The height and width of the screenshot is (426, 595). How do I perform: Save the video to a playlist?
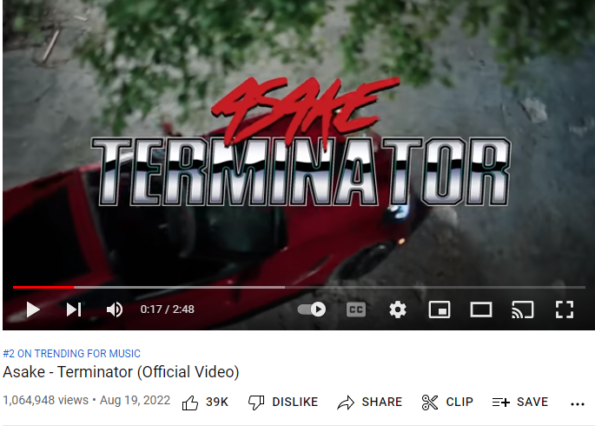(x=520, y=402)
